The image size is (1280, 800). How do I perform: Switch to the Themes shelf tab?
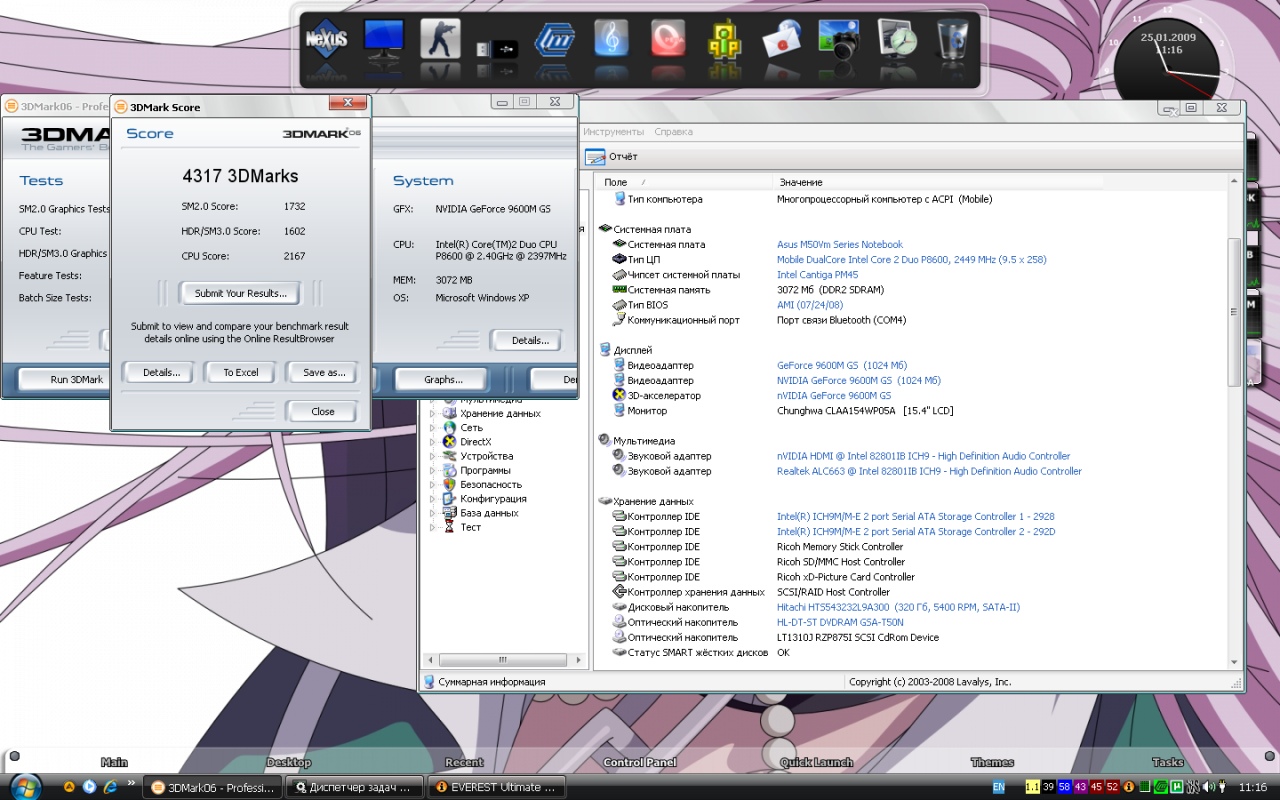click(x=992, y=762)
